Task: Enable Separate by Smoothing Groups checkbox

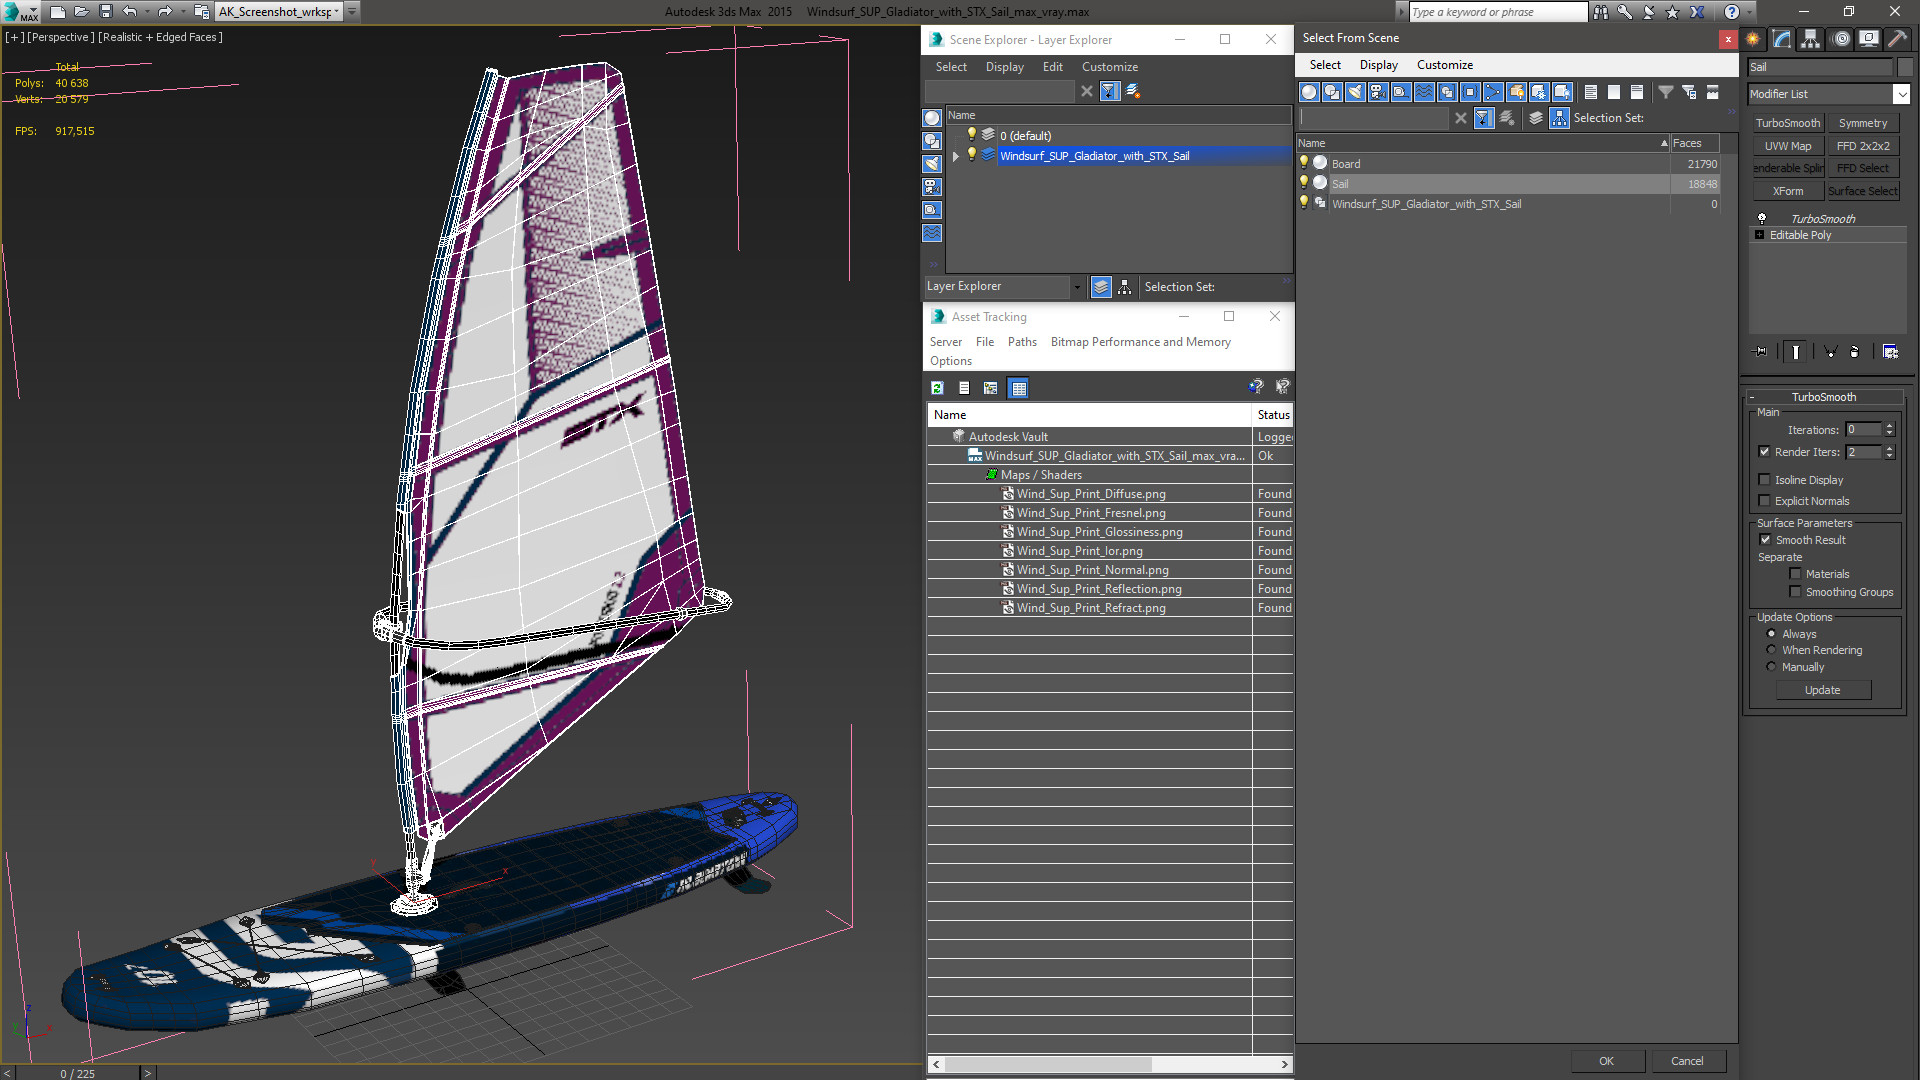Action: (1796, 592)
